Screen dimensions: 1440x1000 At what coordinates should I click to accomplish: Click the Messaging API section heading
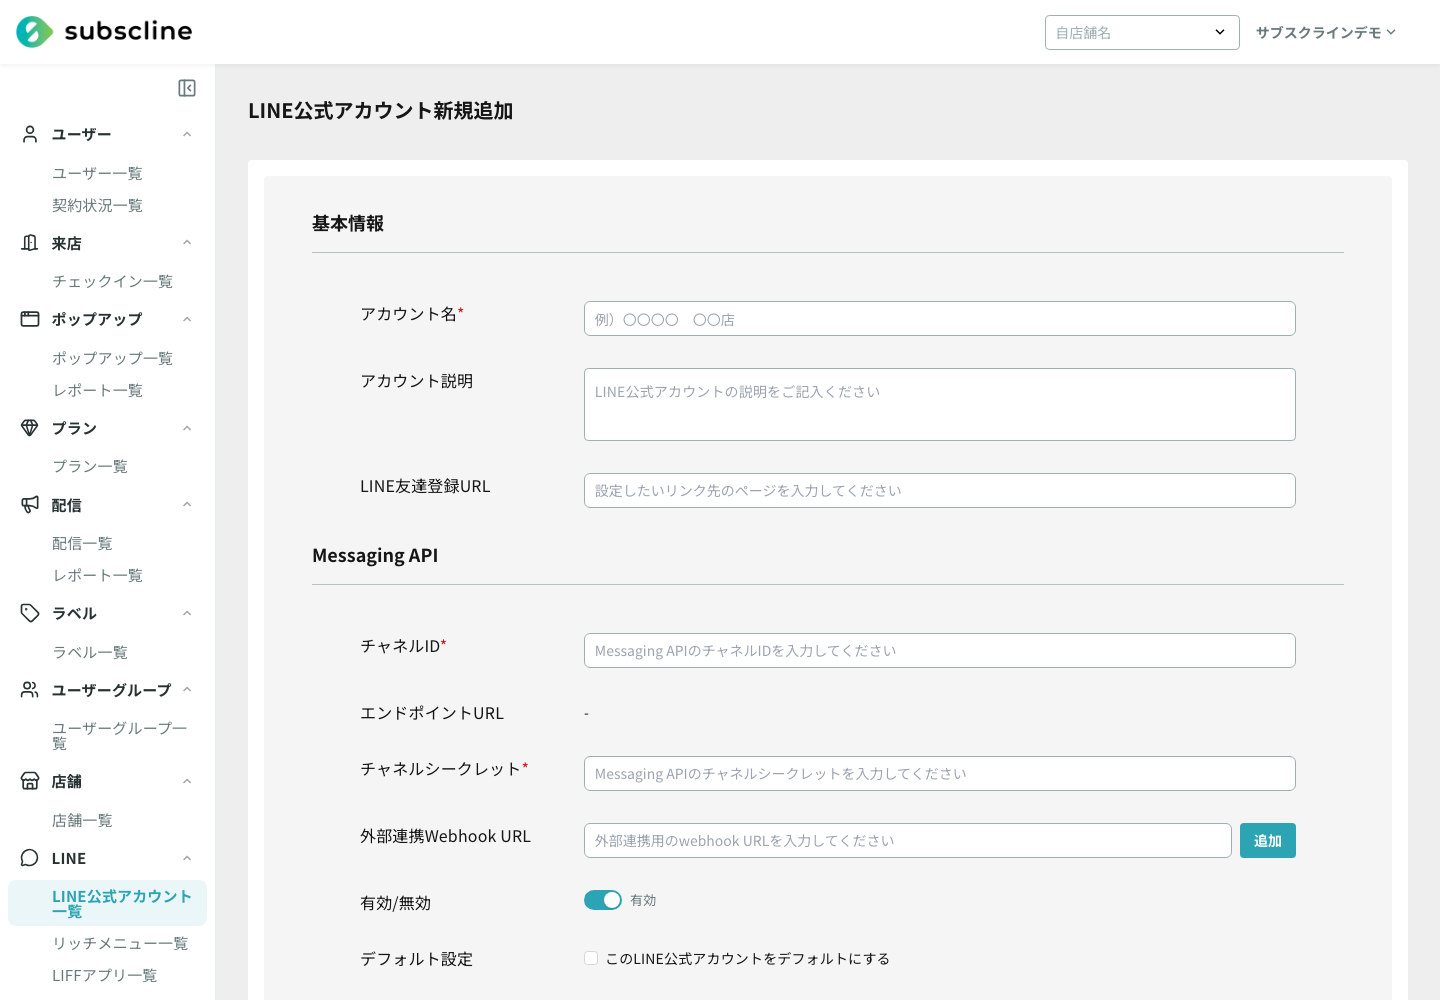tap(375, 555)
